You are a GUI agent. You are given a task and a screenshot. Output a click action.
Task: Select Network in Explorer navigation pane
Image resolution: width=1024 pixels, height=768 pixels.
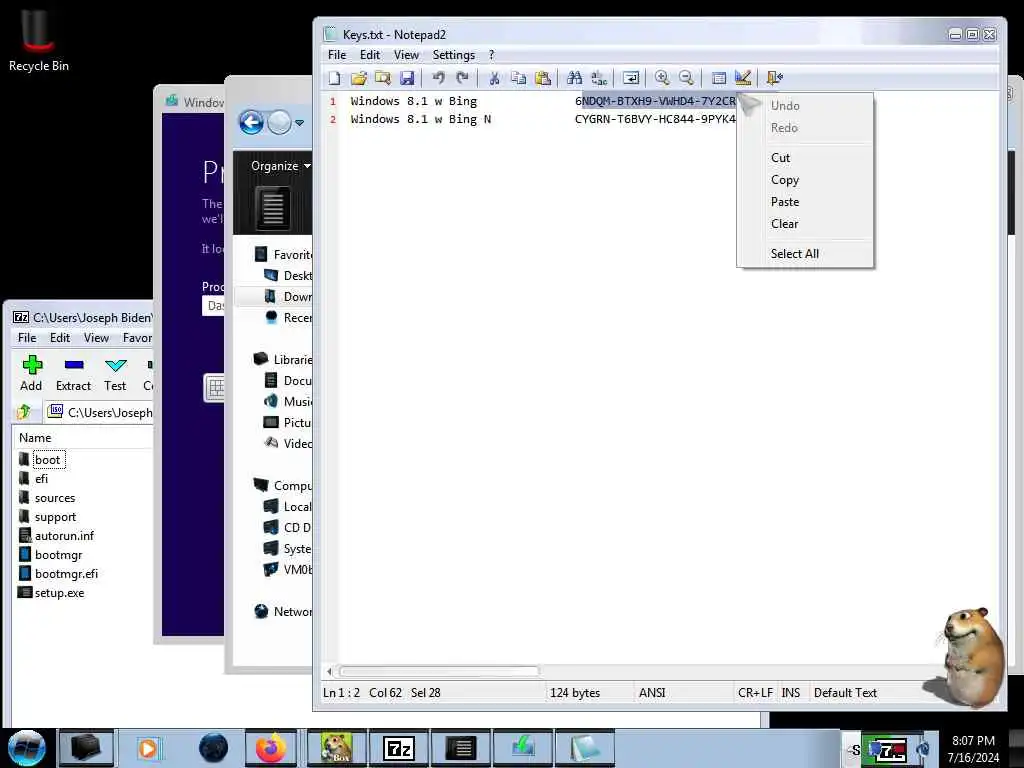click(x=292, y=612)
